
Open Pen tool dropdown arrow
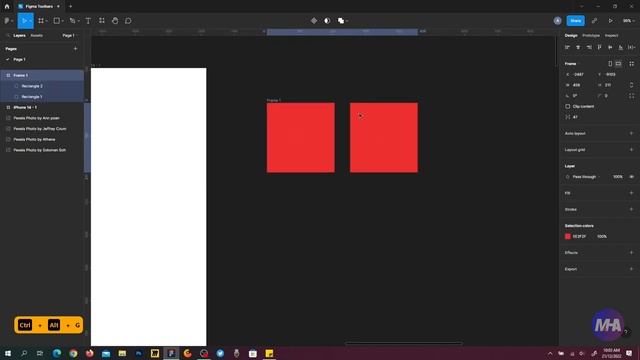click(x=78, y=21)
